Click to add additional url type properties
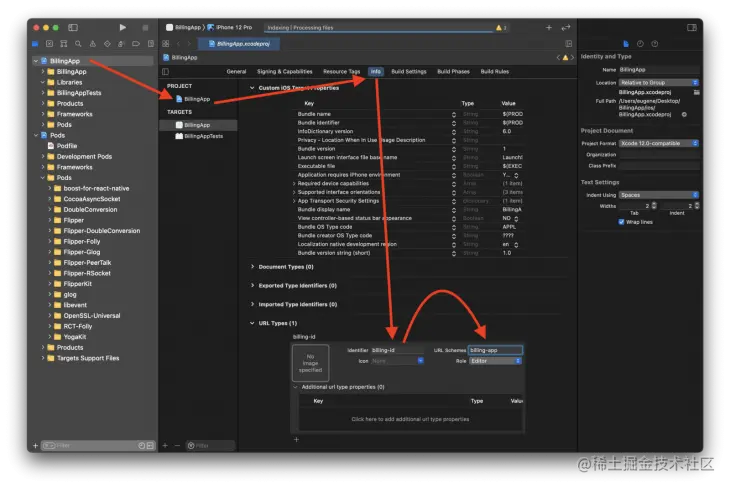 point(410,419)
